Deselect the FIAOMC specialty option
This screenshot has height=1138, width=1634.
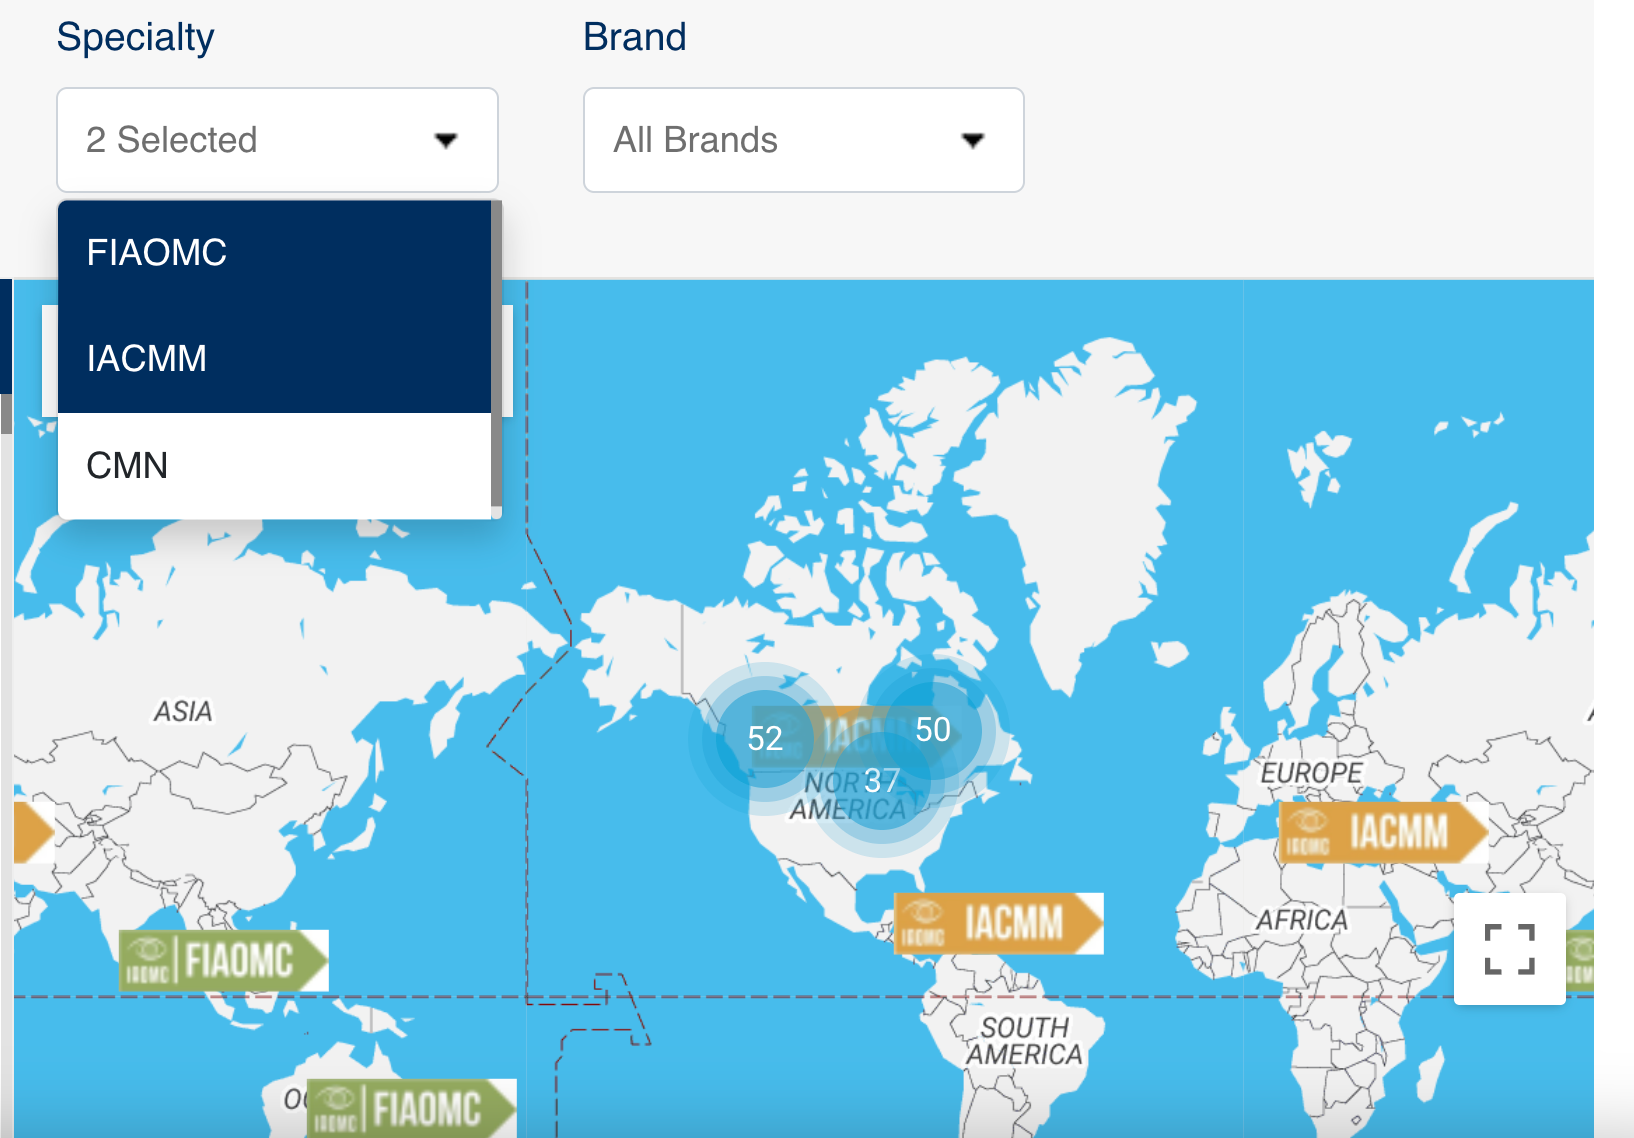click(274, 253)
